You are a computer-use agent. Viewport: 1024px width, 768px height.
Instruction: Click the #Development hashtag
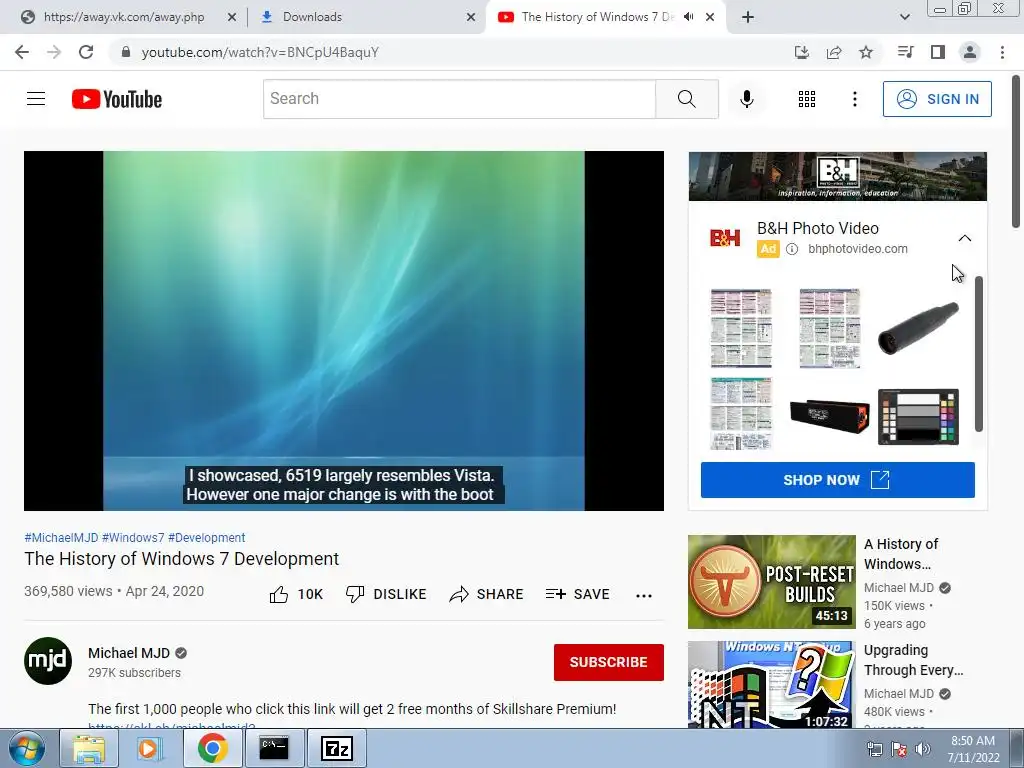206,537
